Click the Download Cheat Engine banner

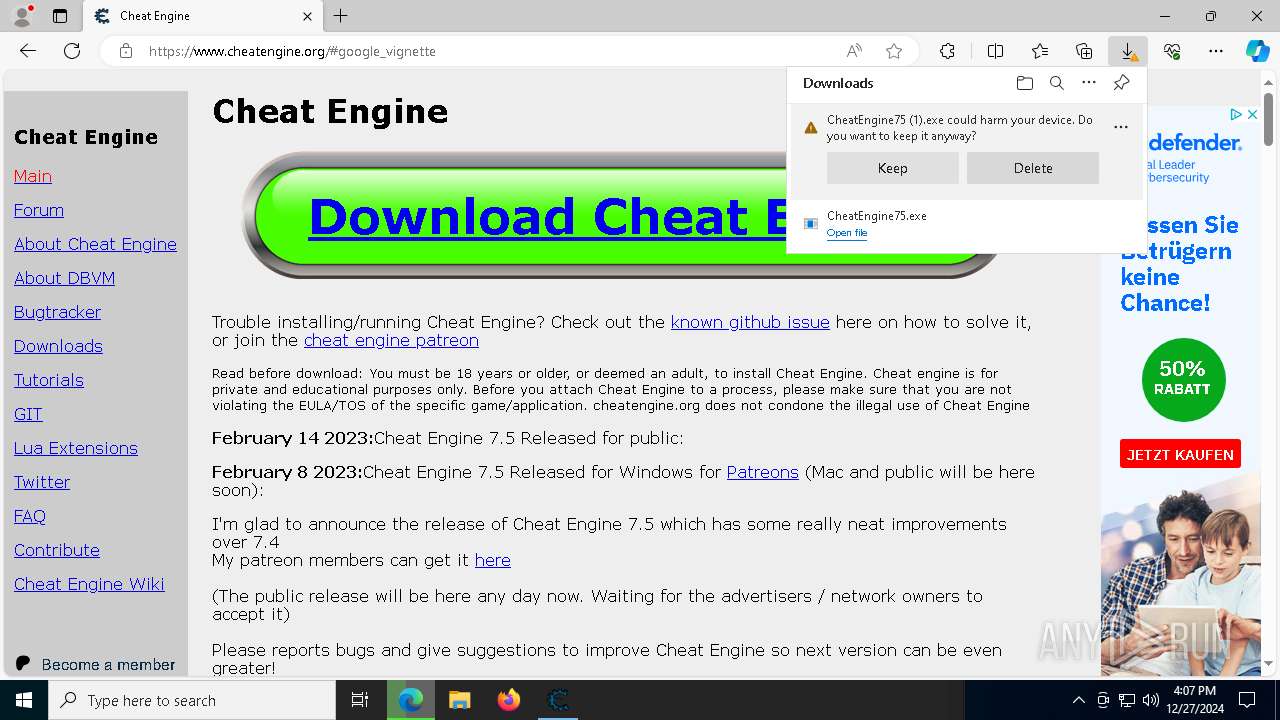tap(620, 215)
